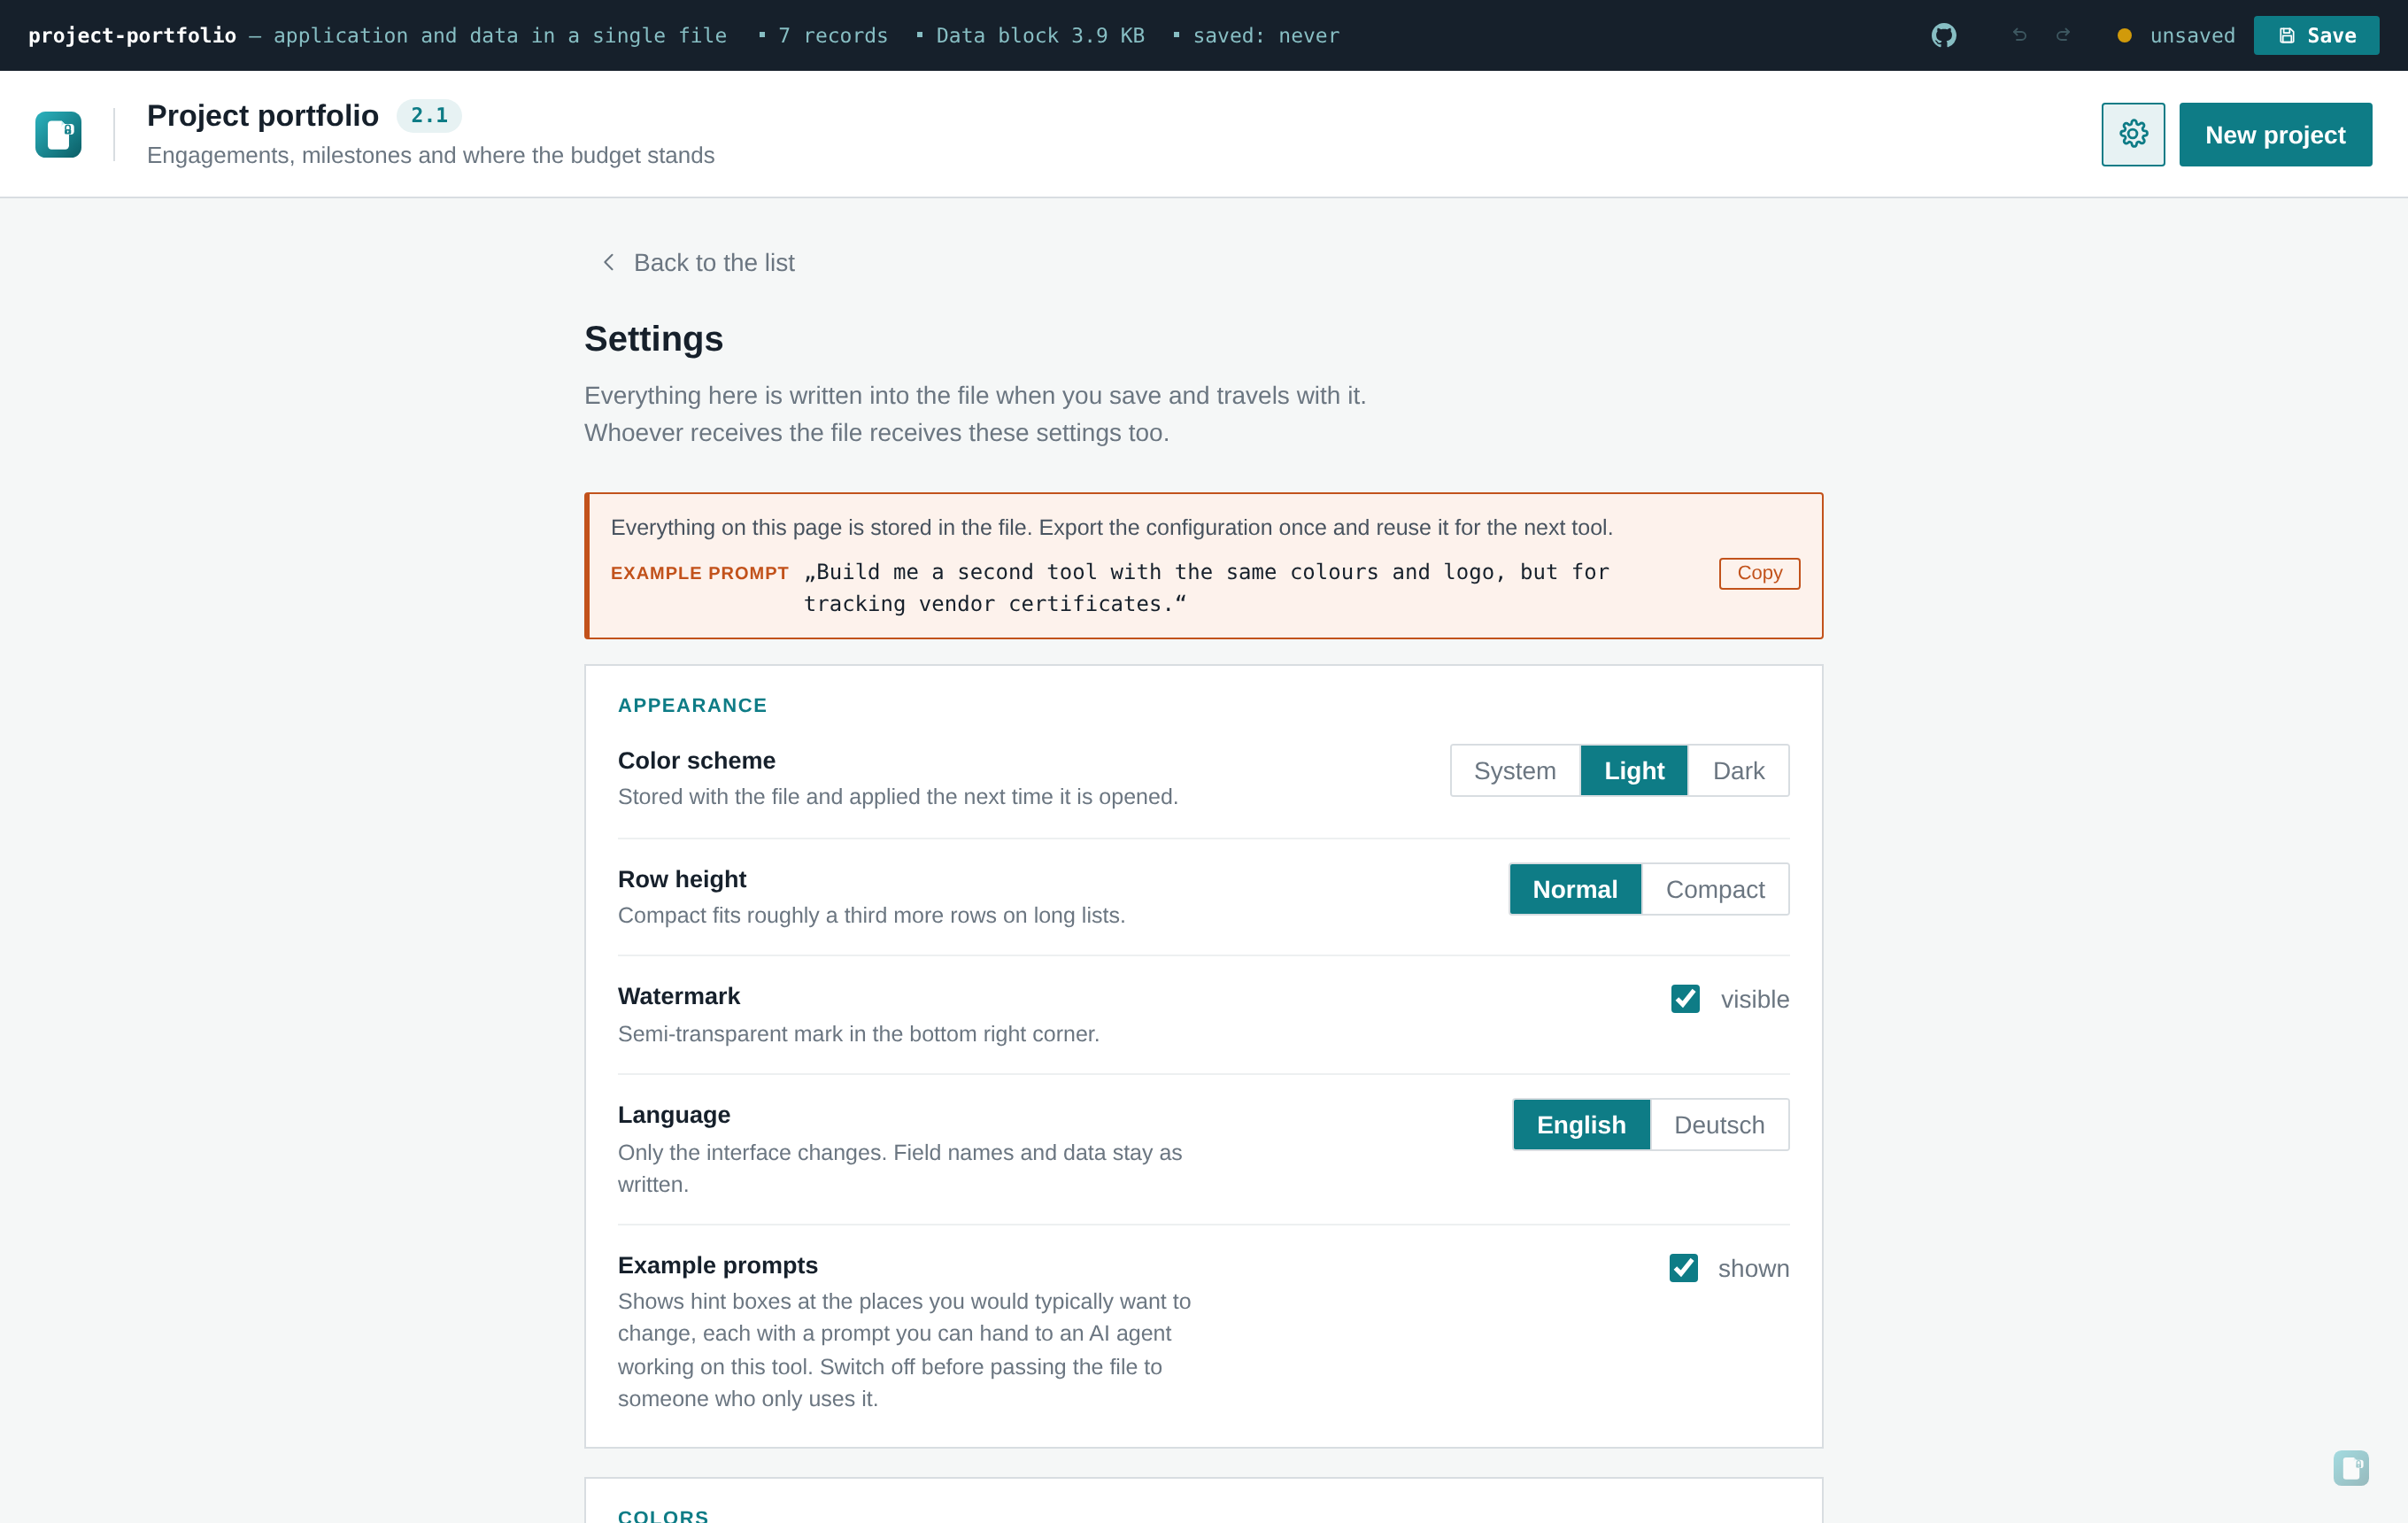Select System color scheme

tap(1514, 771)
